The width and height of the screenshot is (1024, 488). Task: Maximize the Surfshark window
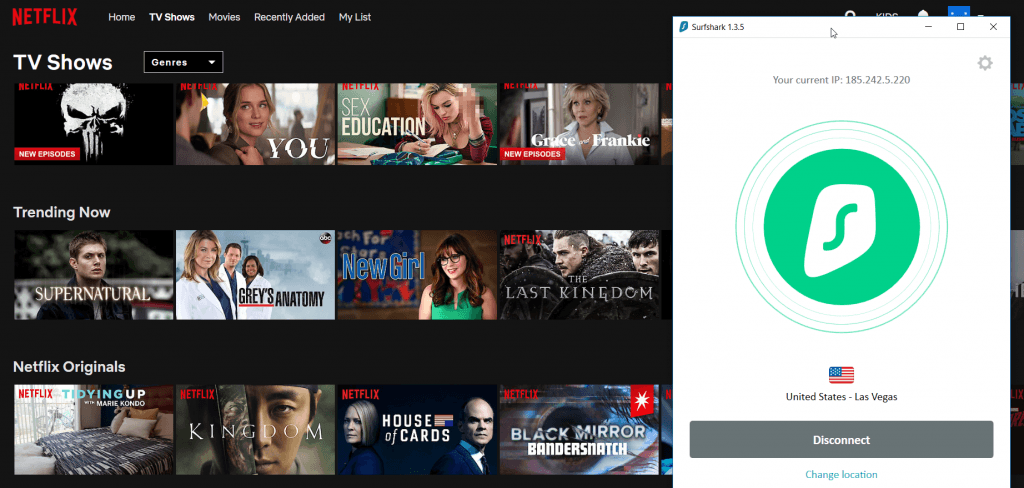coord(960,27)
